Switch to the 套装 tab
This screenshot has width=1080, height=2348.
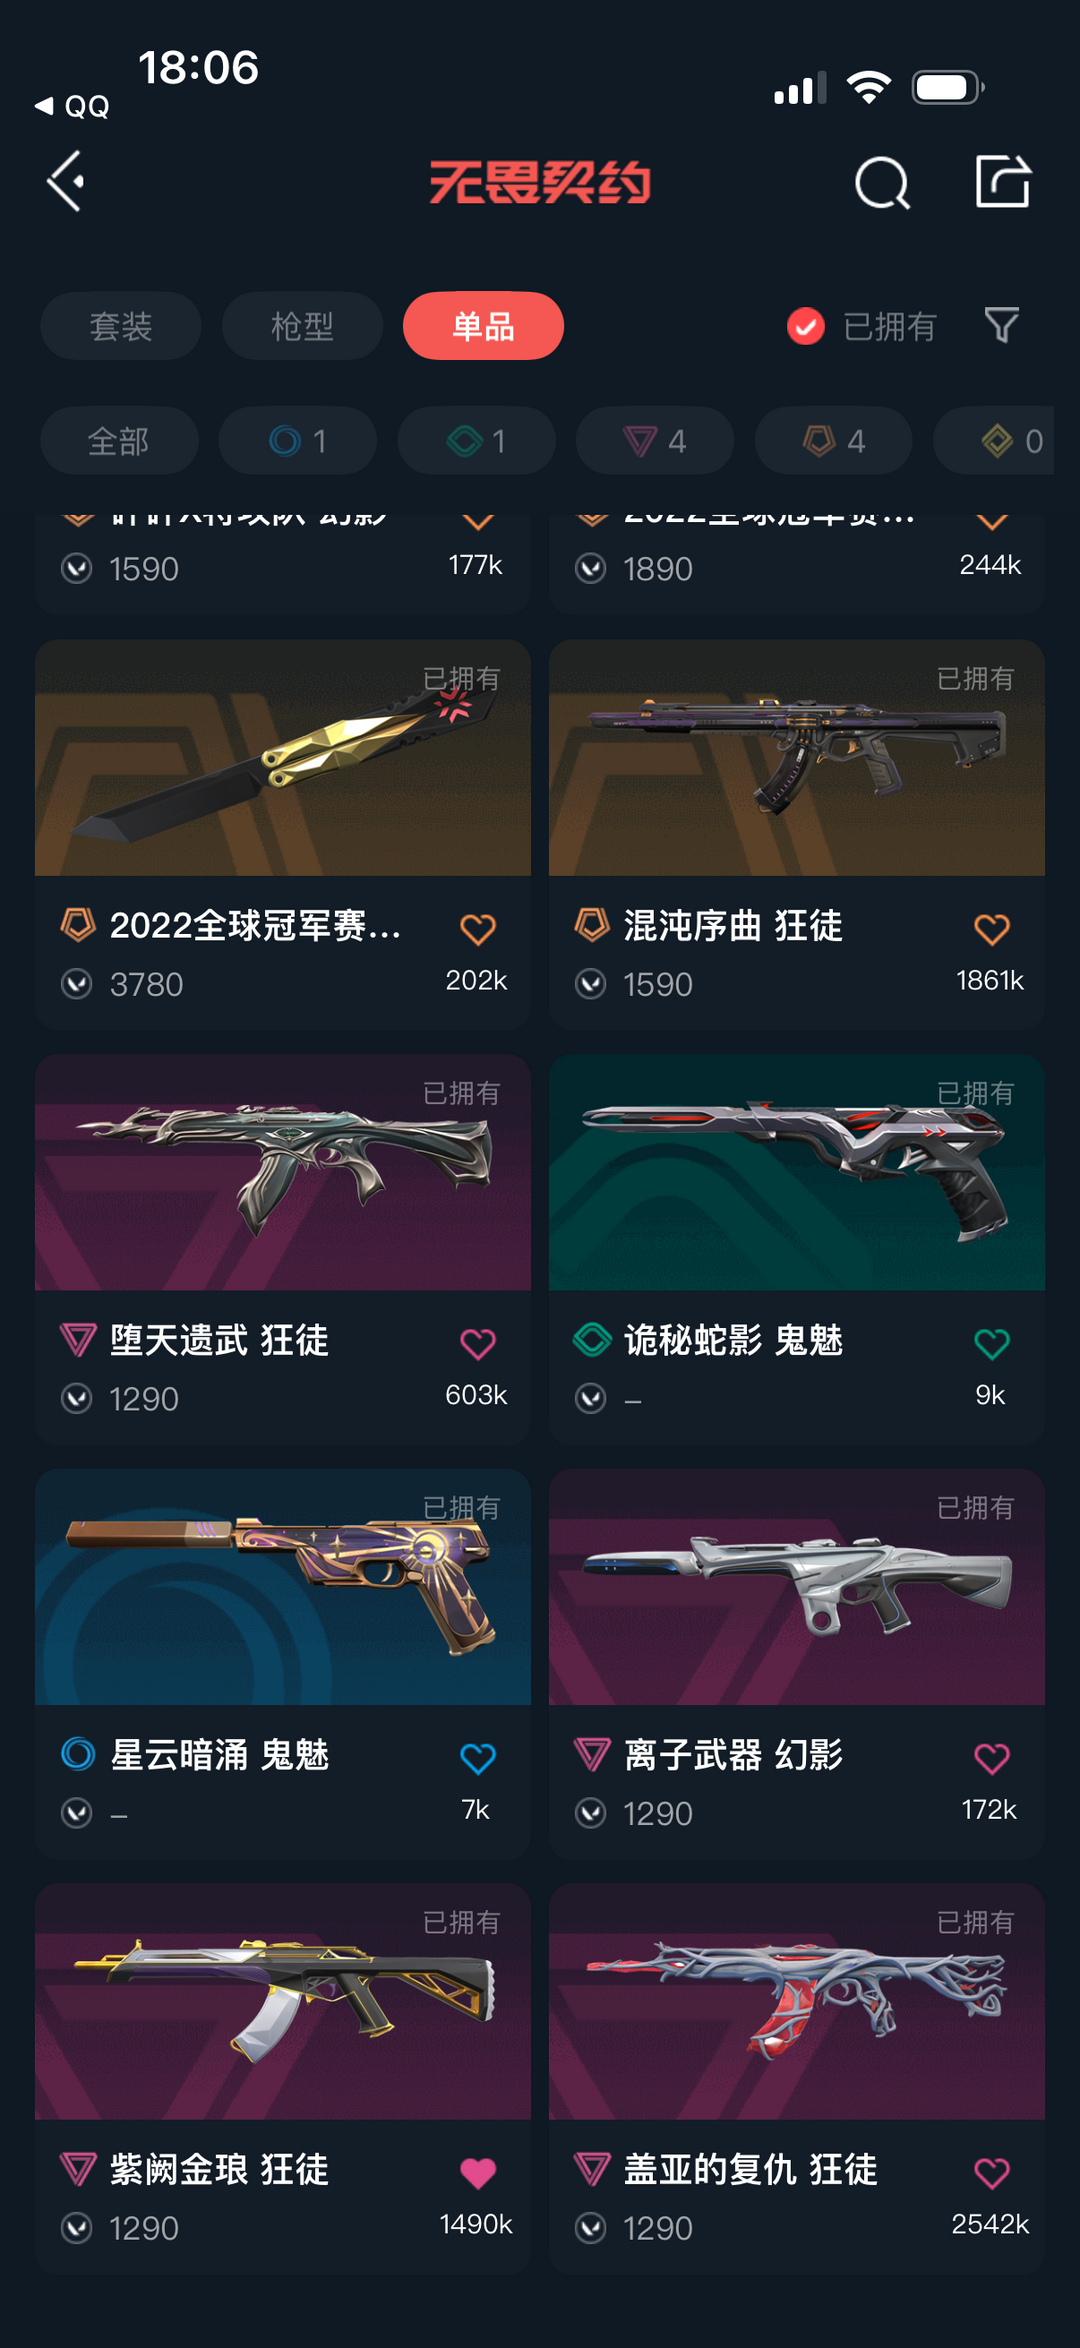coord(121,326)
